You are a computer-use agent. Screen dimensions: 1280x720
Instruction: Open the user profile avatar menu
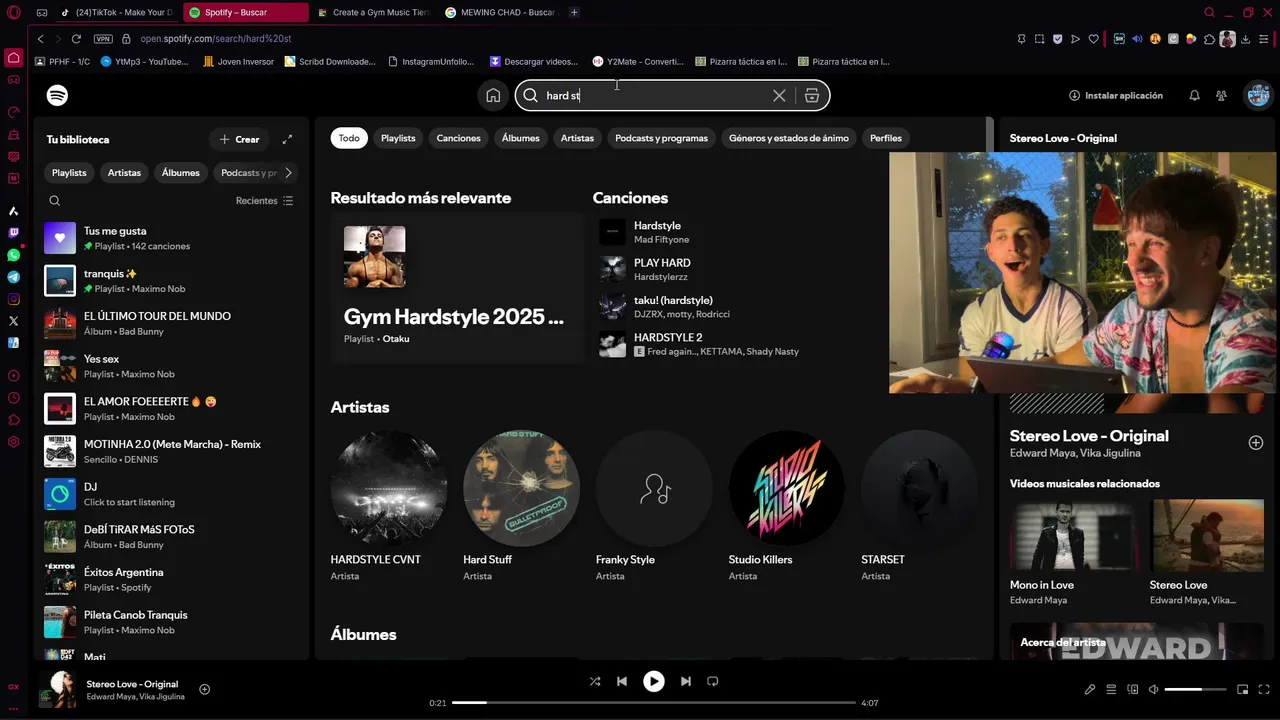[x=1258, y=96]
